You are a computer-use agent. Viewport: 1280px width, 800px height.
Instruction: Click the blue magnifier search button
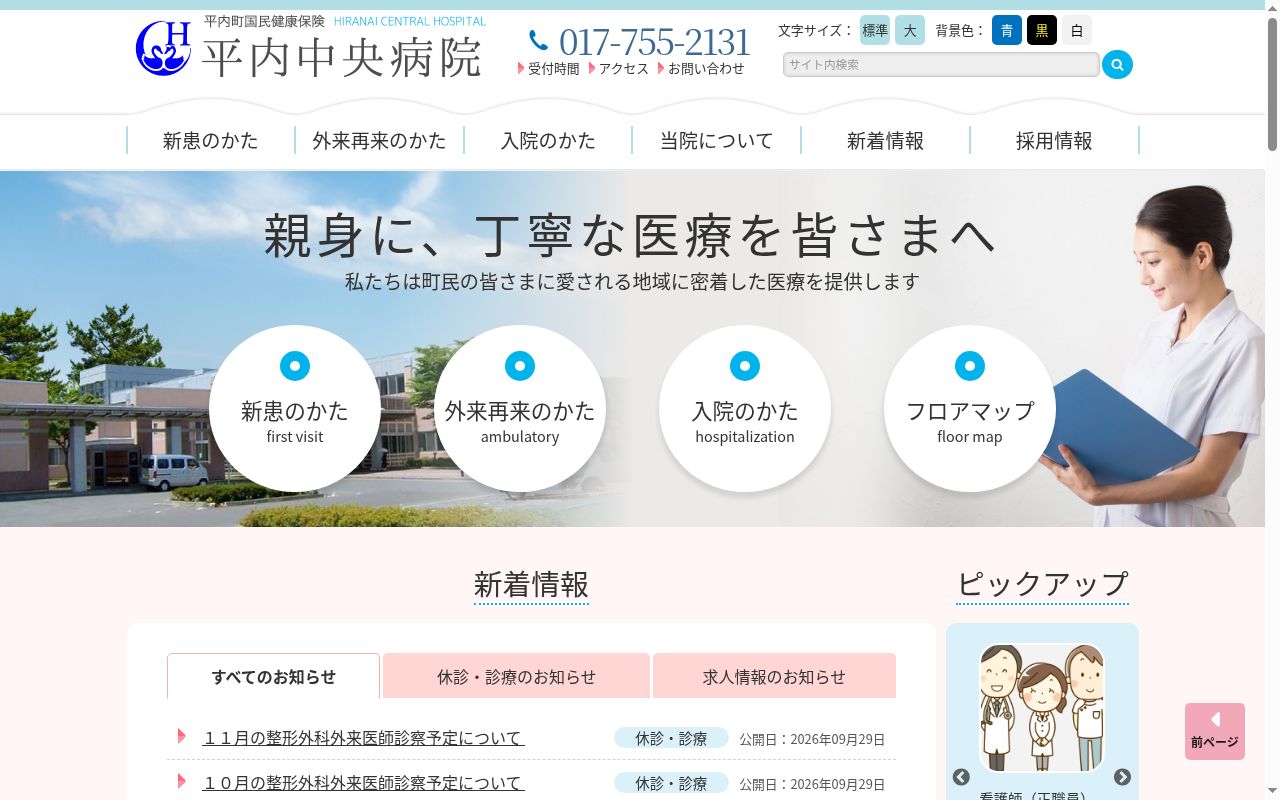pyautogui.click(x=1117, y=65)
